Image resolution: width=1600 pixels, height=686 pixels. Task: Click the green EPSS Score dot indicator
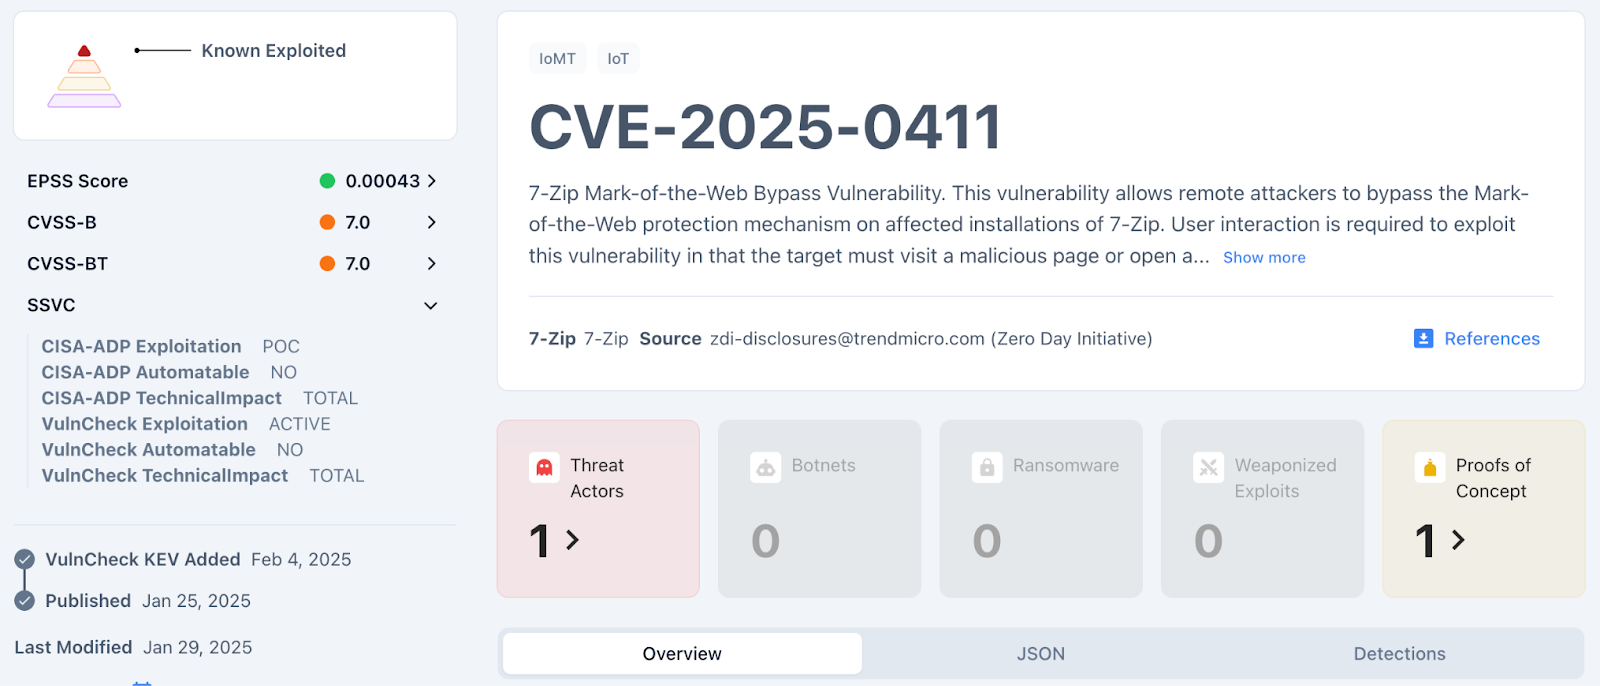(328, 181)
